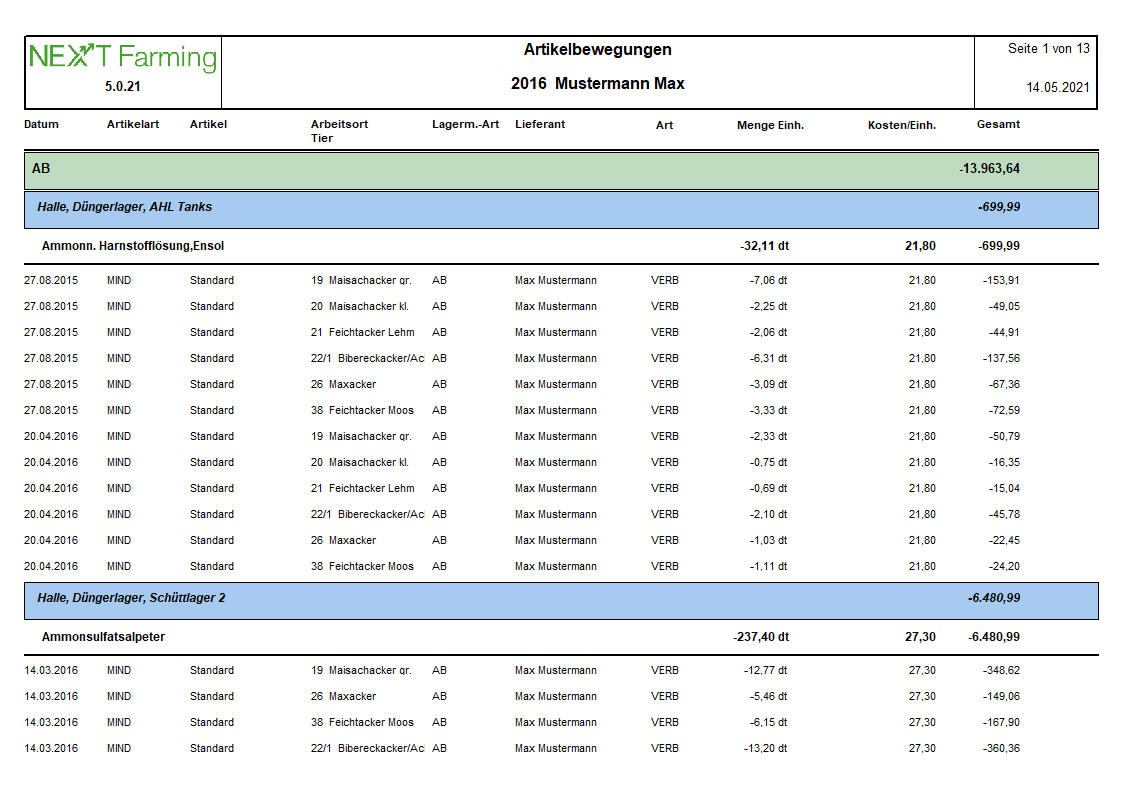This screenshot has width=1122, height=793.
Task: Select the Menge Einh. column header
Action: [770, 125]
